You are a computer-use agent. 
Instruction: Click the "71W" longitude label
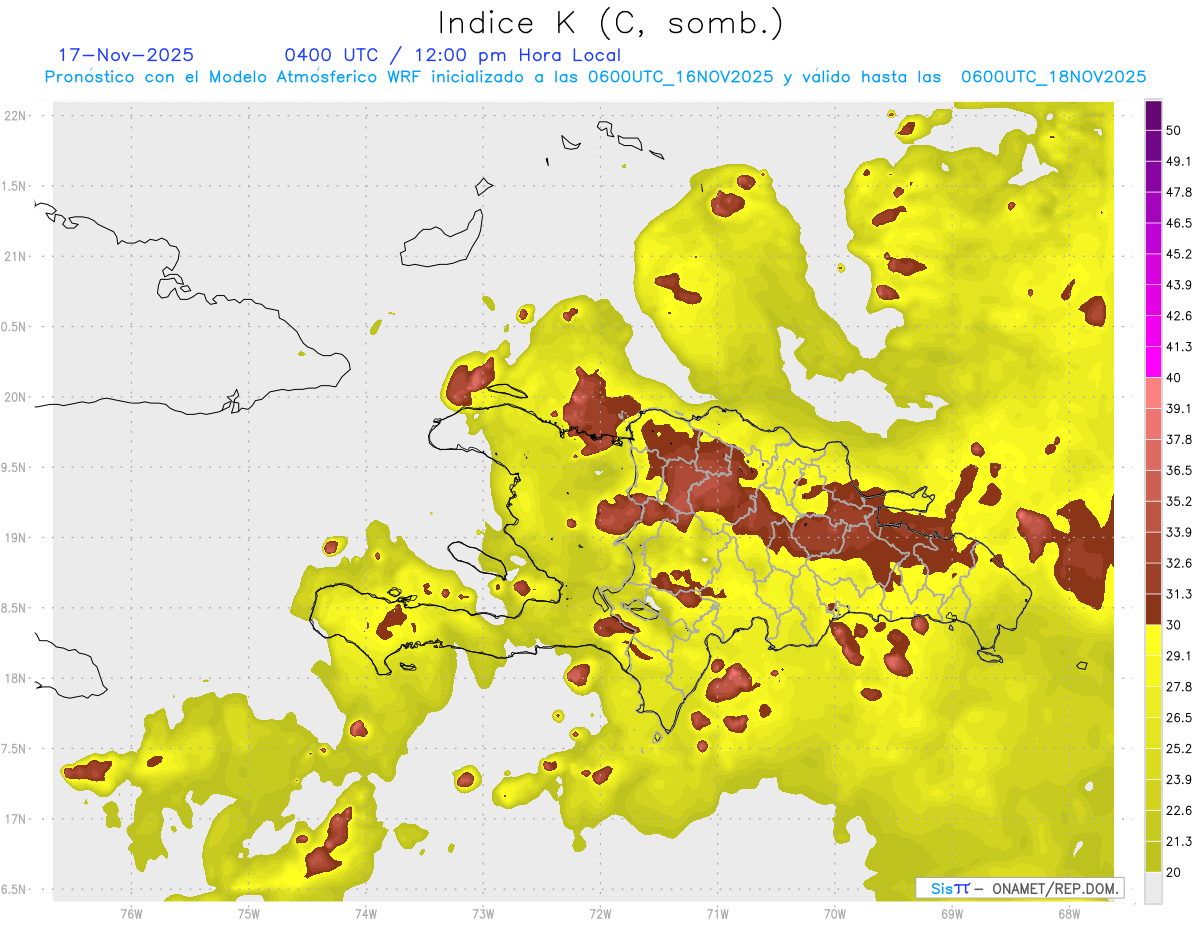click(717, 913)
